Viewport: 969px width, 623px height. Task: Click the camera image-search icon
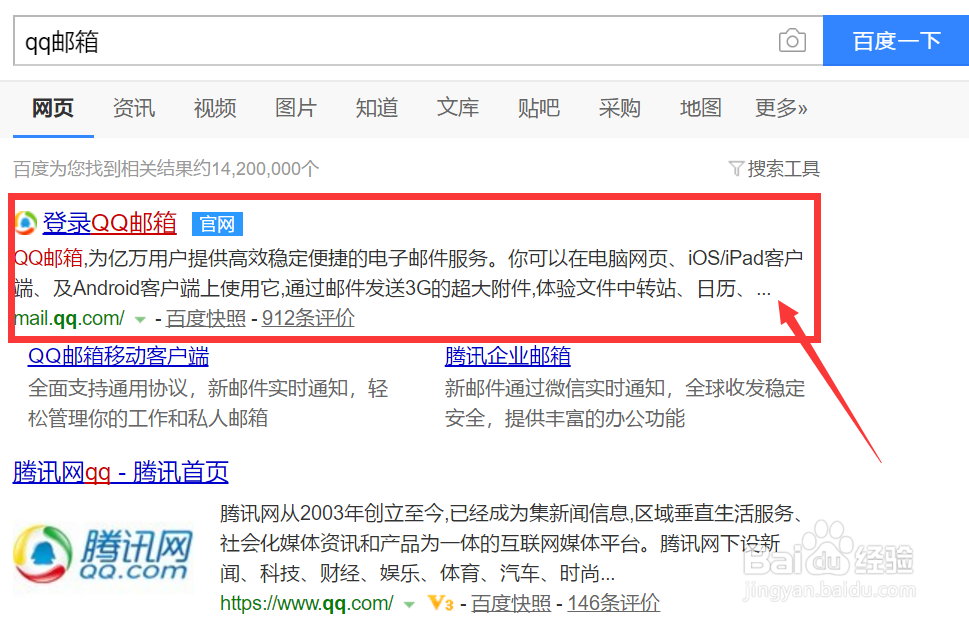click(792, 41)
